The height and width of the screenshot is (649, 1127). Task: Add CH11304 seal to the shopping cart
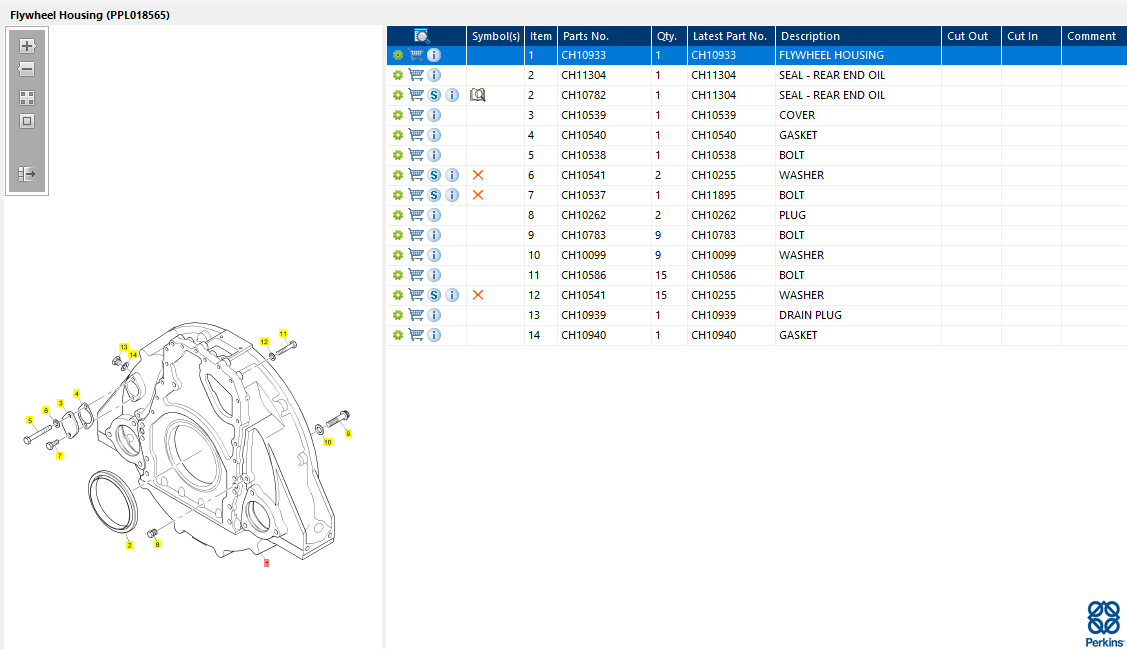[416, 75]
